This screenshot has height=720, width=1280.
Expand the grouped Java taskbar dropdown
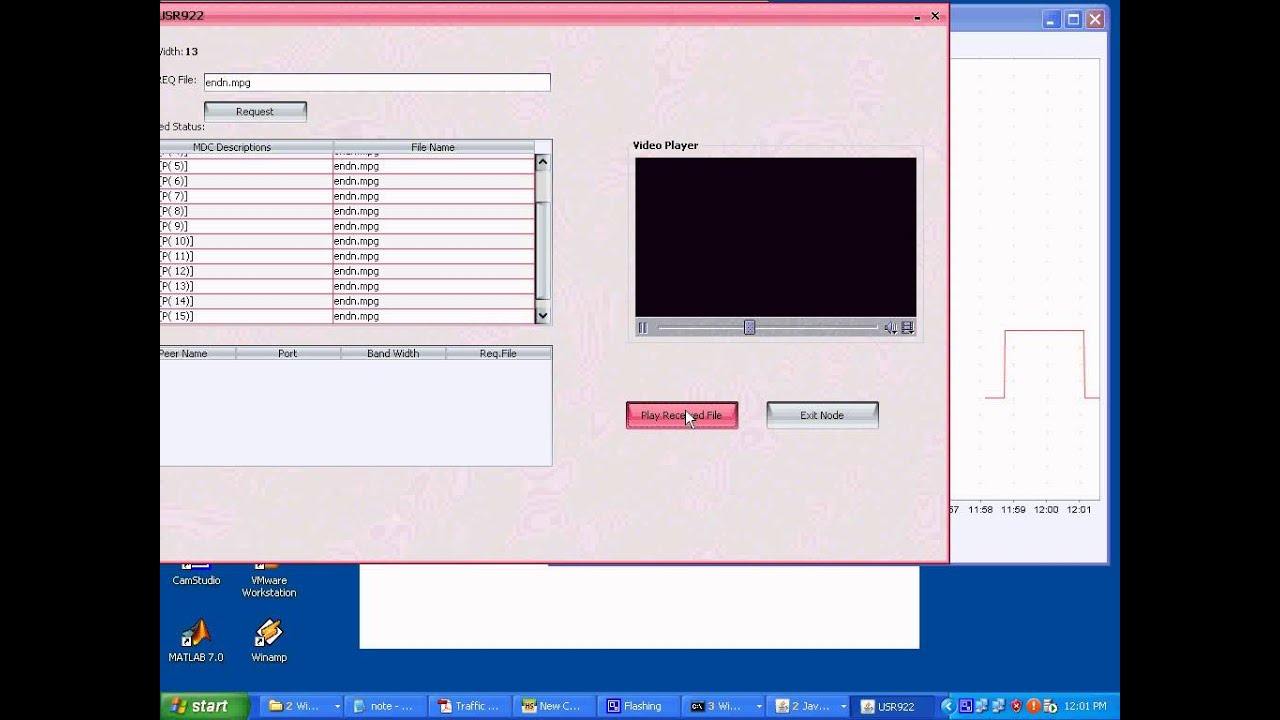tap(845, 706)
